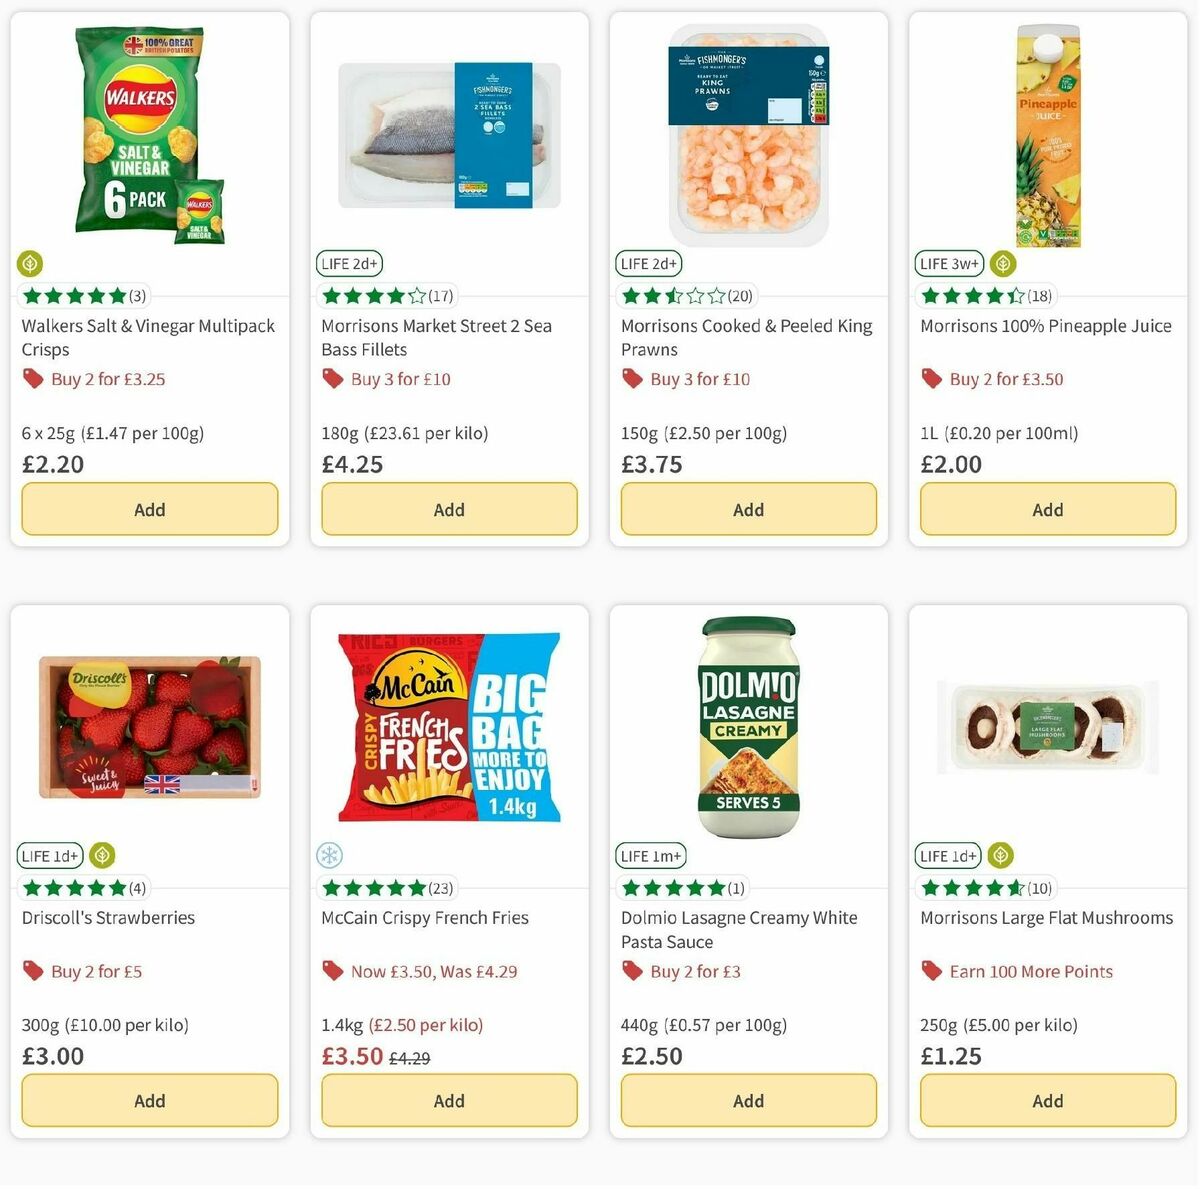Viewport: 1200px width, 1189px height.
Task: Add McCain Crispy French Fries to basket
Action: click(x=448, y=1100)
